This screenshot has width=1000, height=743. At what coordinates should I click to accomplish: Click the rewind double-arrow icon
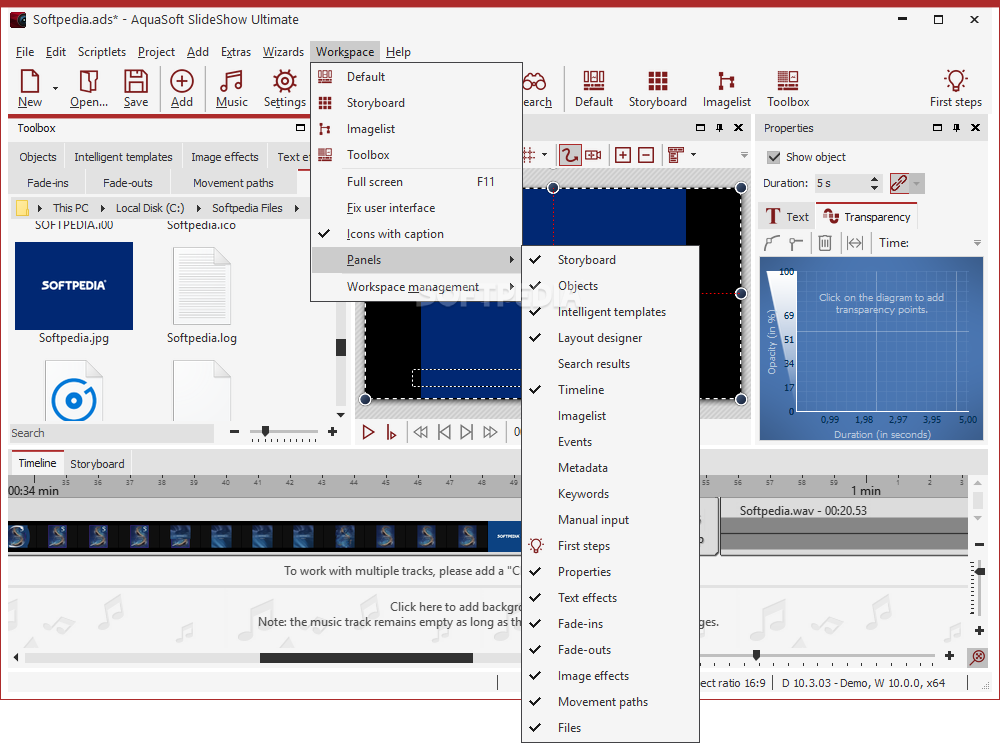click(420, 432)
